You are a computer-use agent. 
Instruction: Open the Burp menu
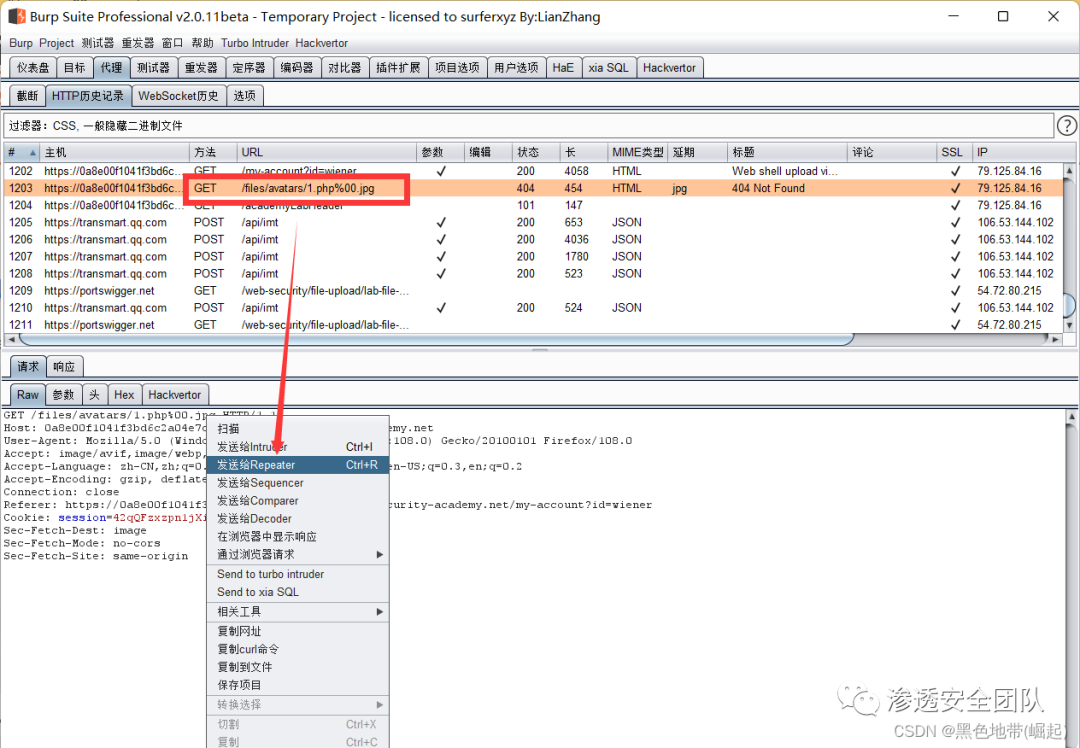point(21,43)
